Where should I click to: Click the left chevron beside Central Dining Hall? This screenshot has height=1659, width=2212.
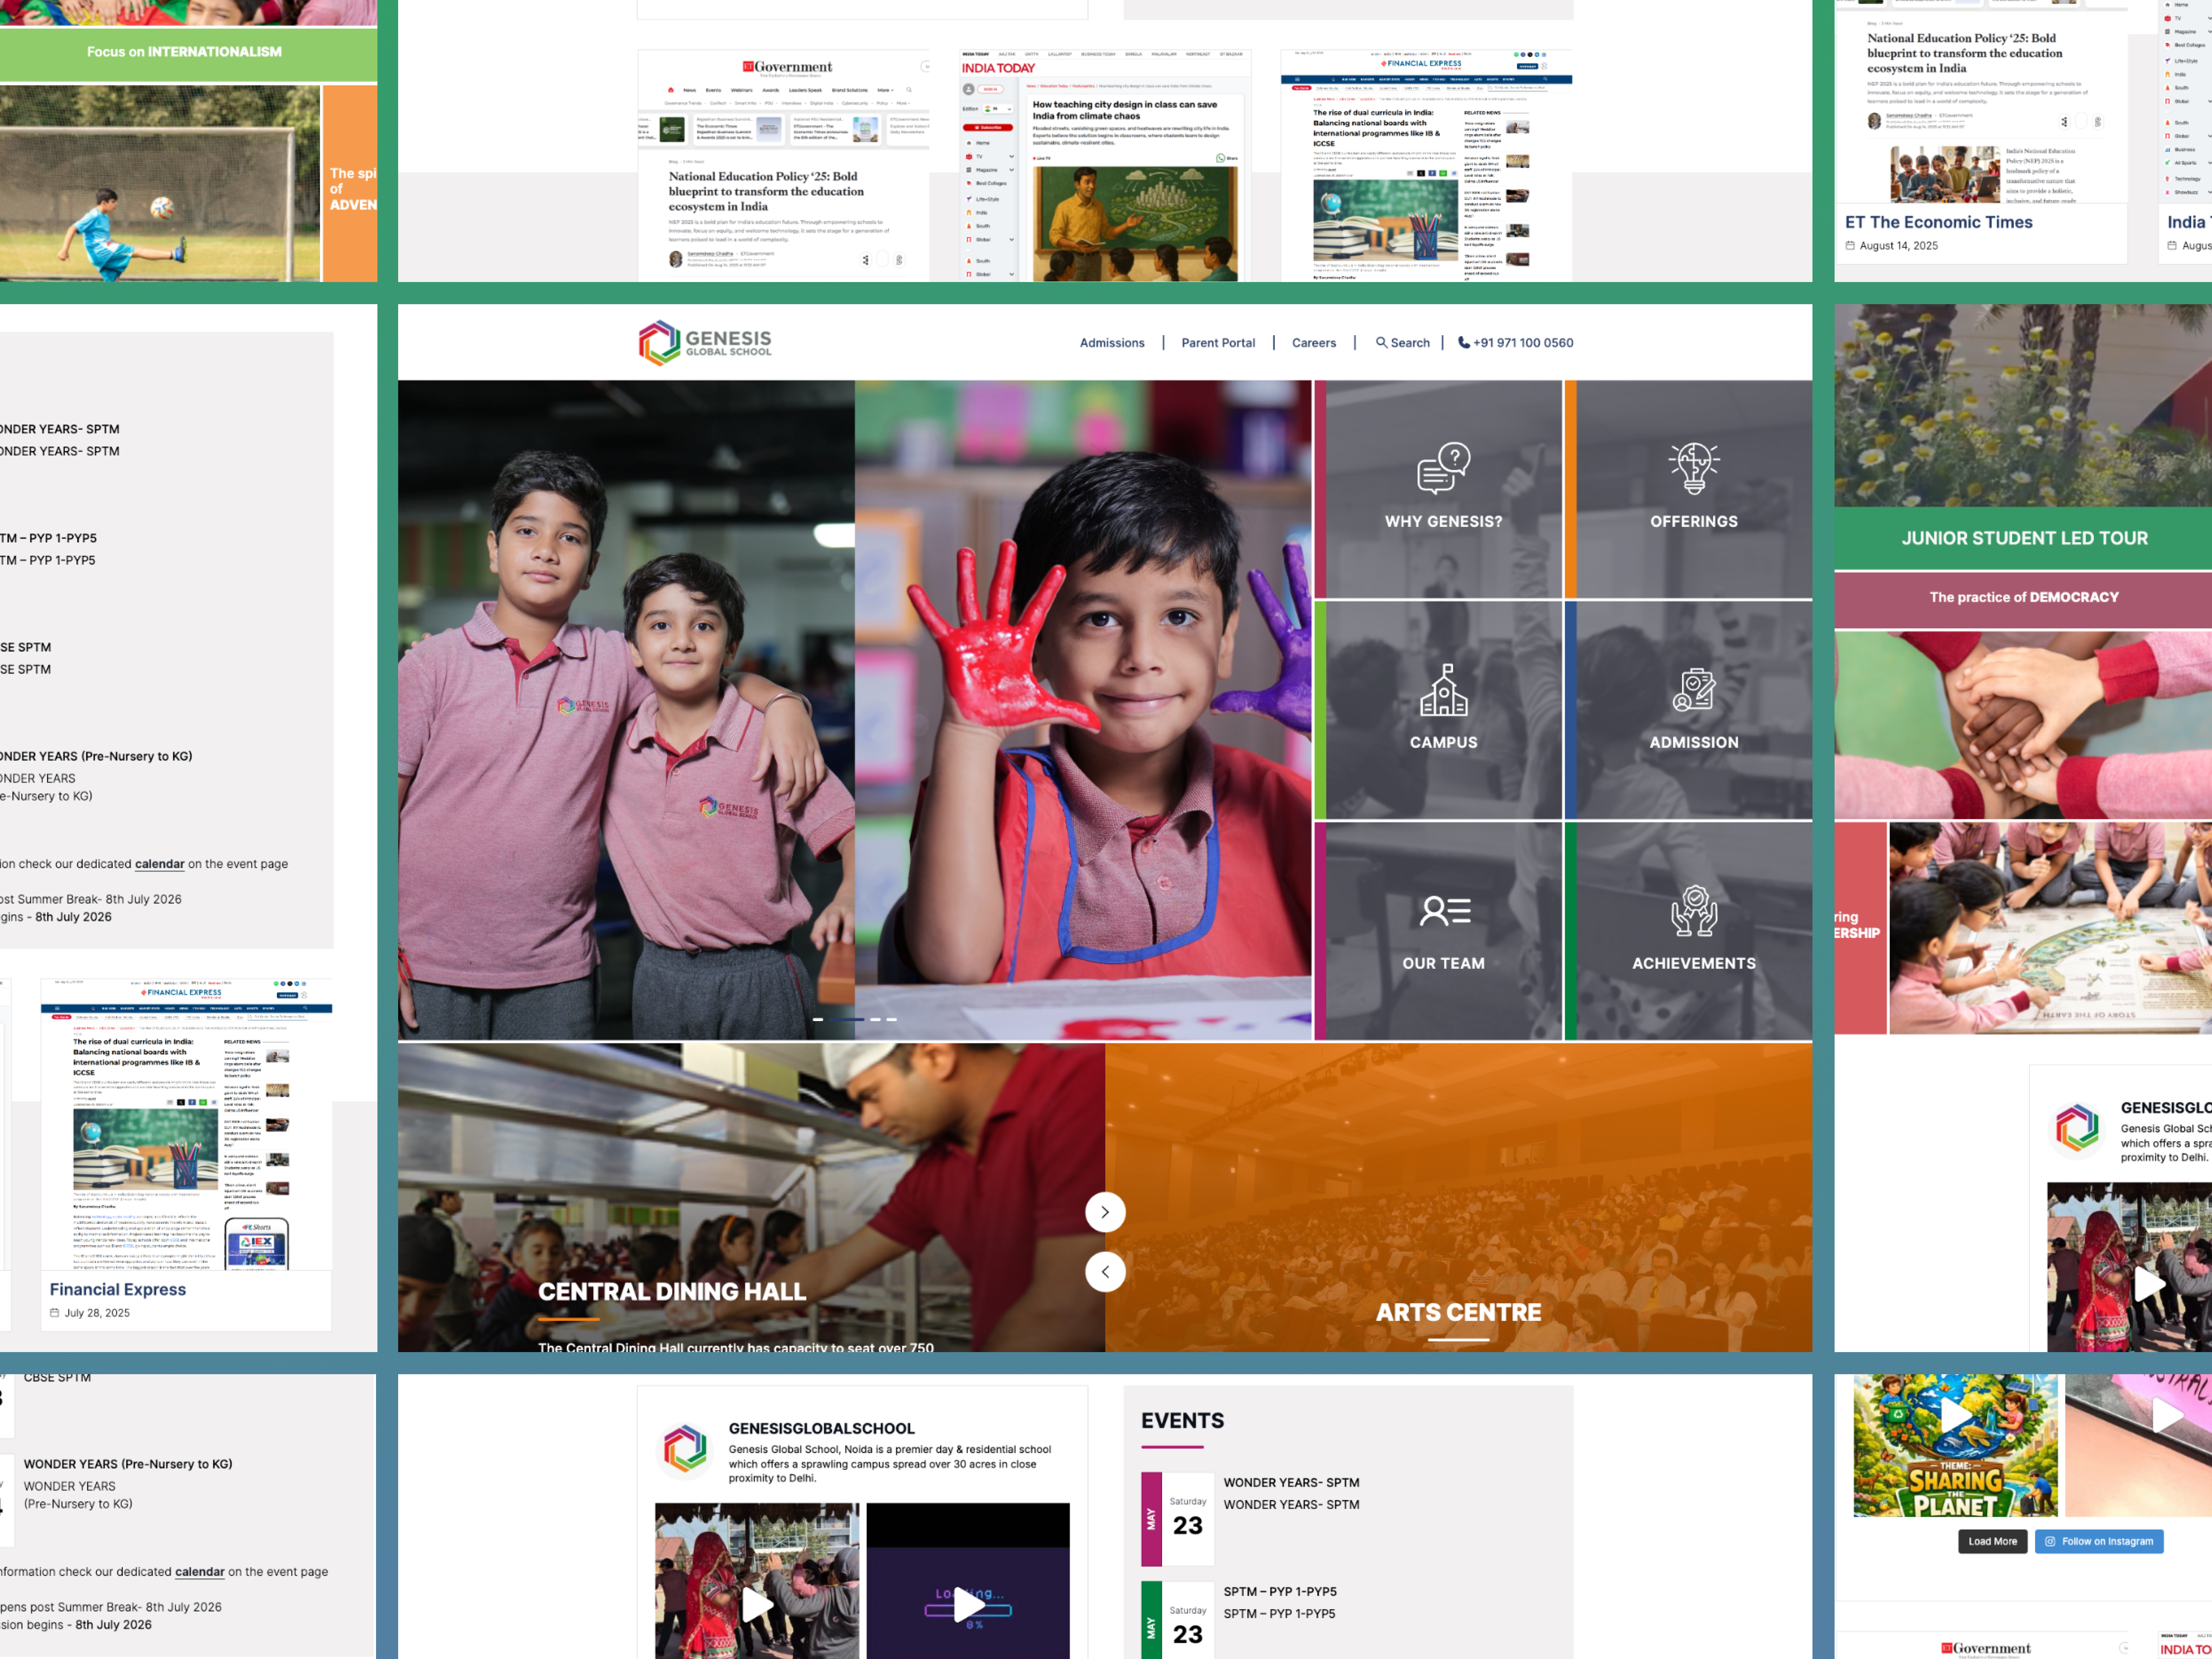pyautogui.click(x=1105, y=1272)
